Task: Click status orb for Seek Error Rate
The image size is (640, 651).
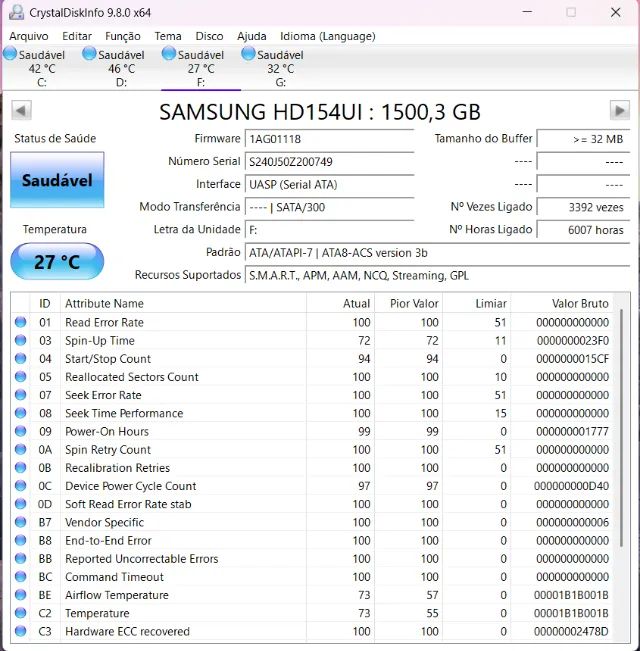Action: [x=20, y=394]
